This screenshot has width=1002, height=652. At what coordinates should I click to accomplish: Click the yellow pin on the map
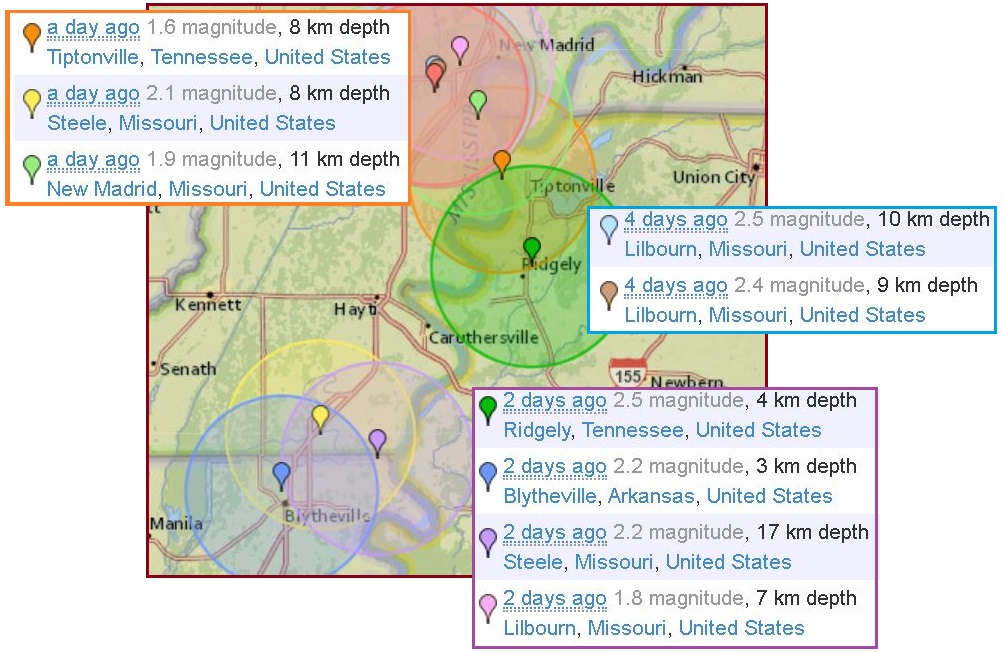[x=320, y=415]
